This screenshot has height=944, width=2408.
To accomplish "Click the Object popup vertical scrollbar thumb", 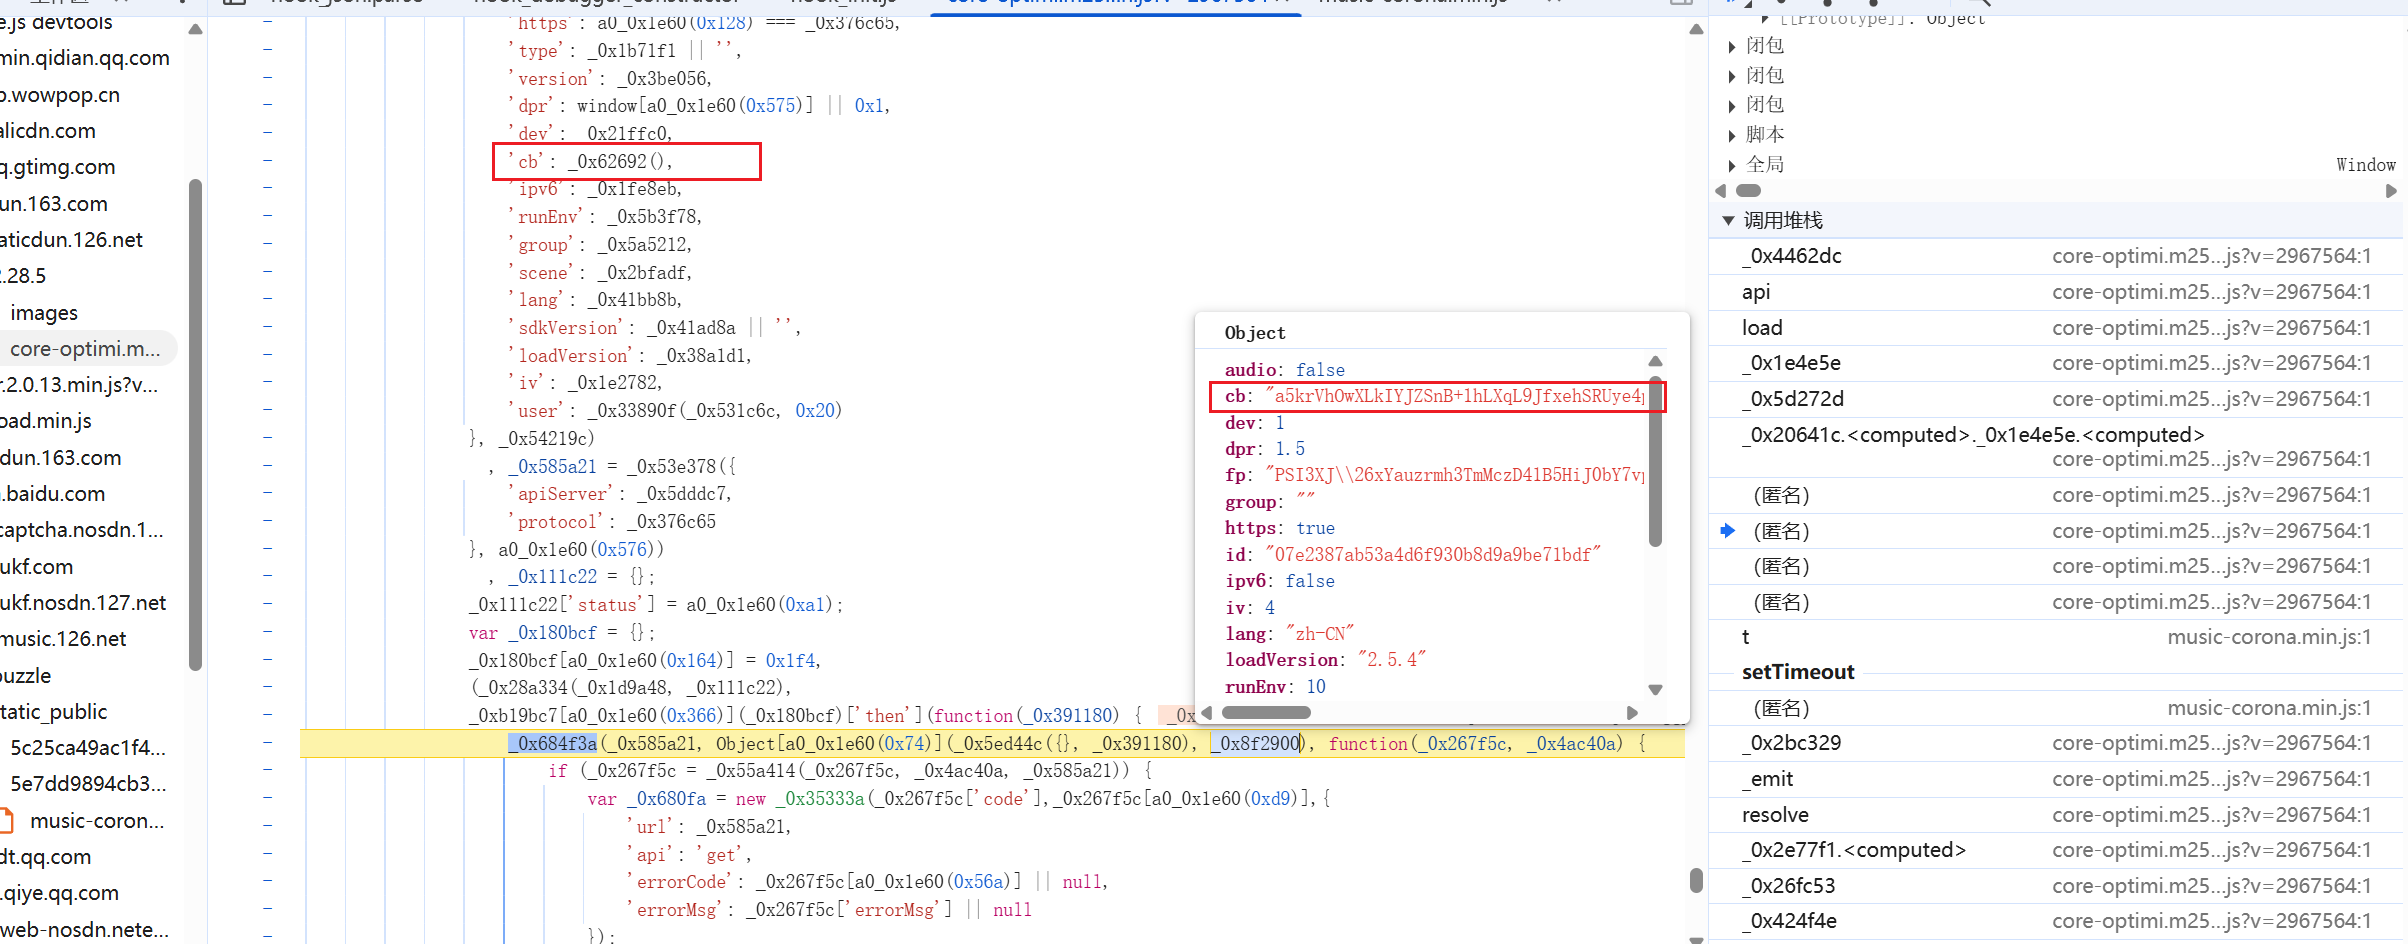I will coord(1655,462).
